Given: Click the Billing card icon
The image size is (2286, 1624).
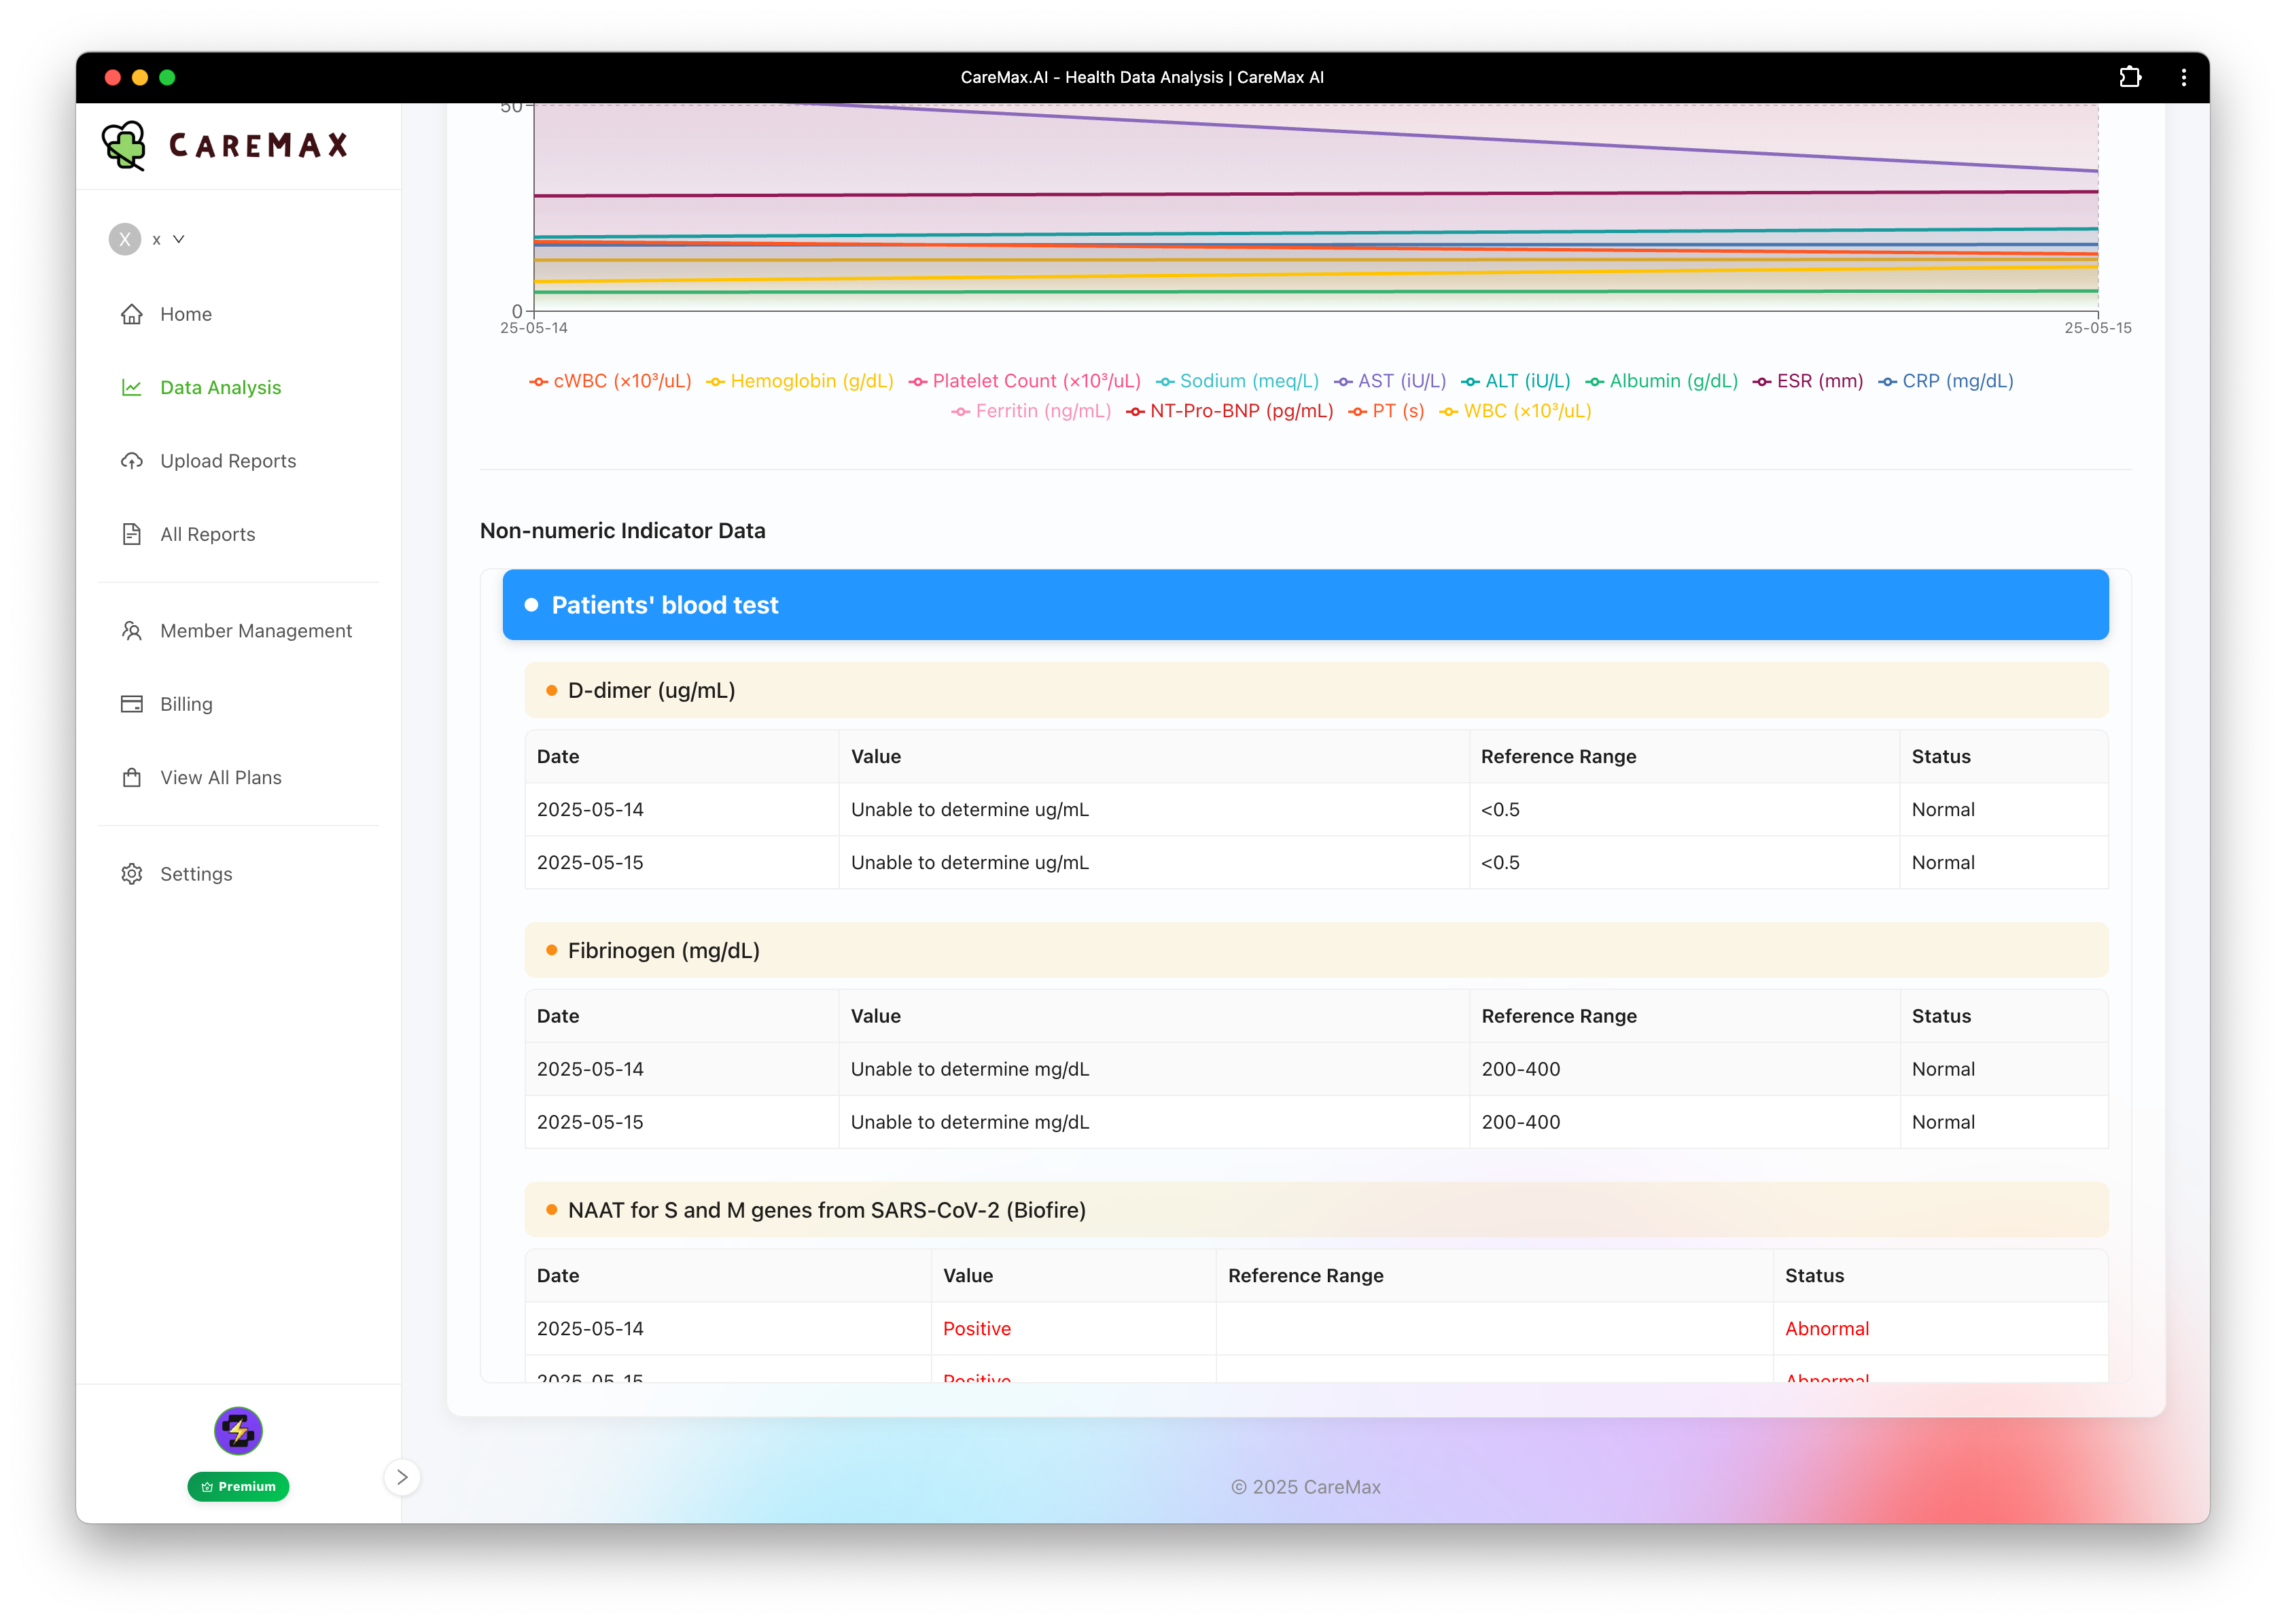Looking at the screenshot, I should (131, 704).
